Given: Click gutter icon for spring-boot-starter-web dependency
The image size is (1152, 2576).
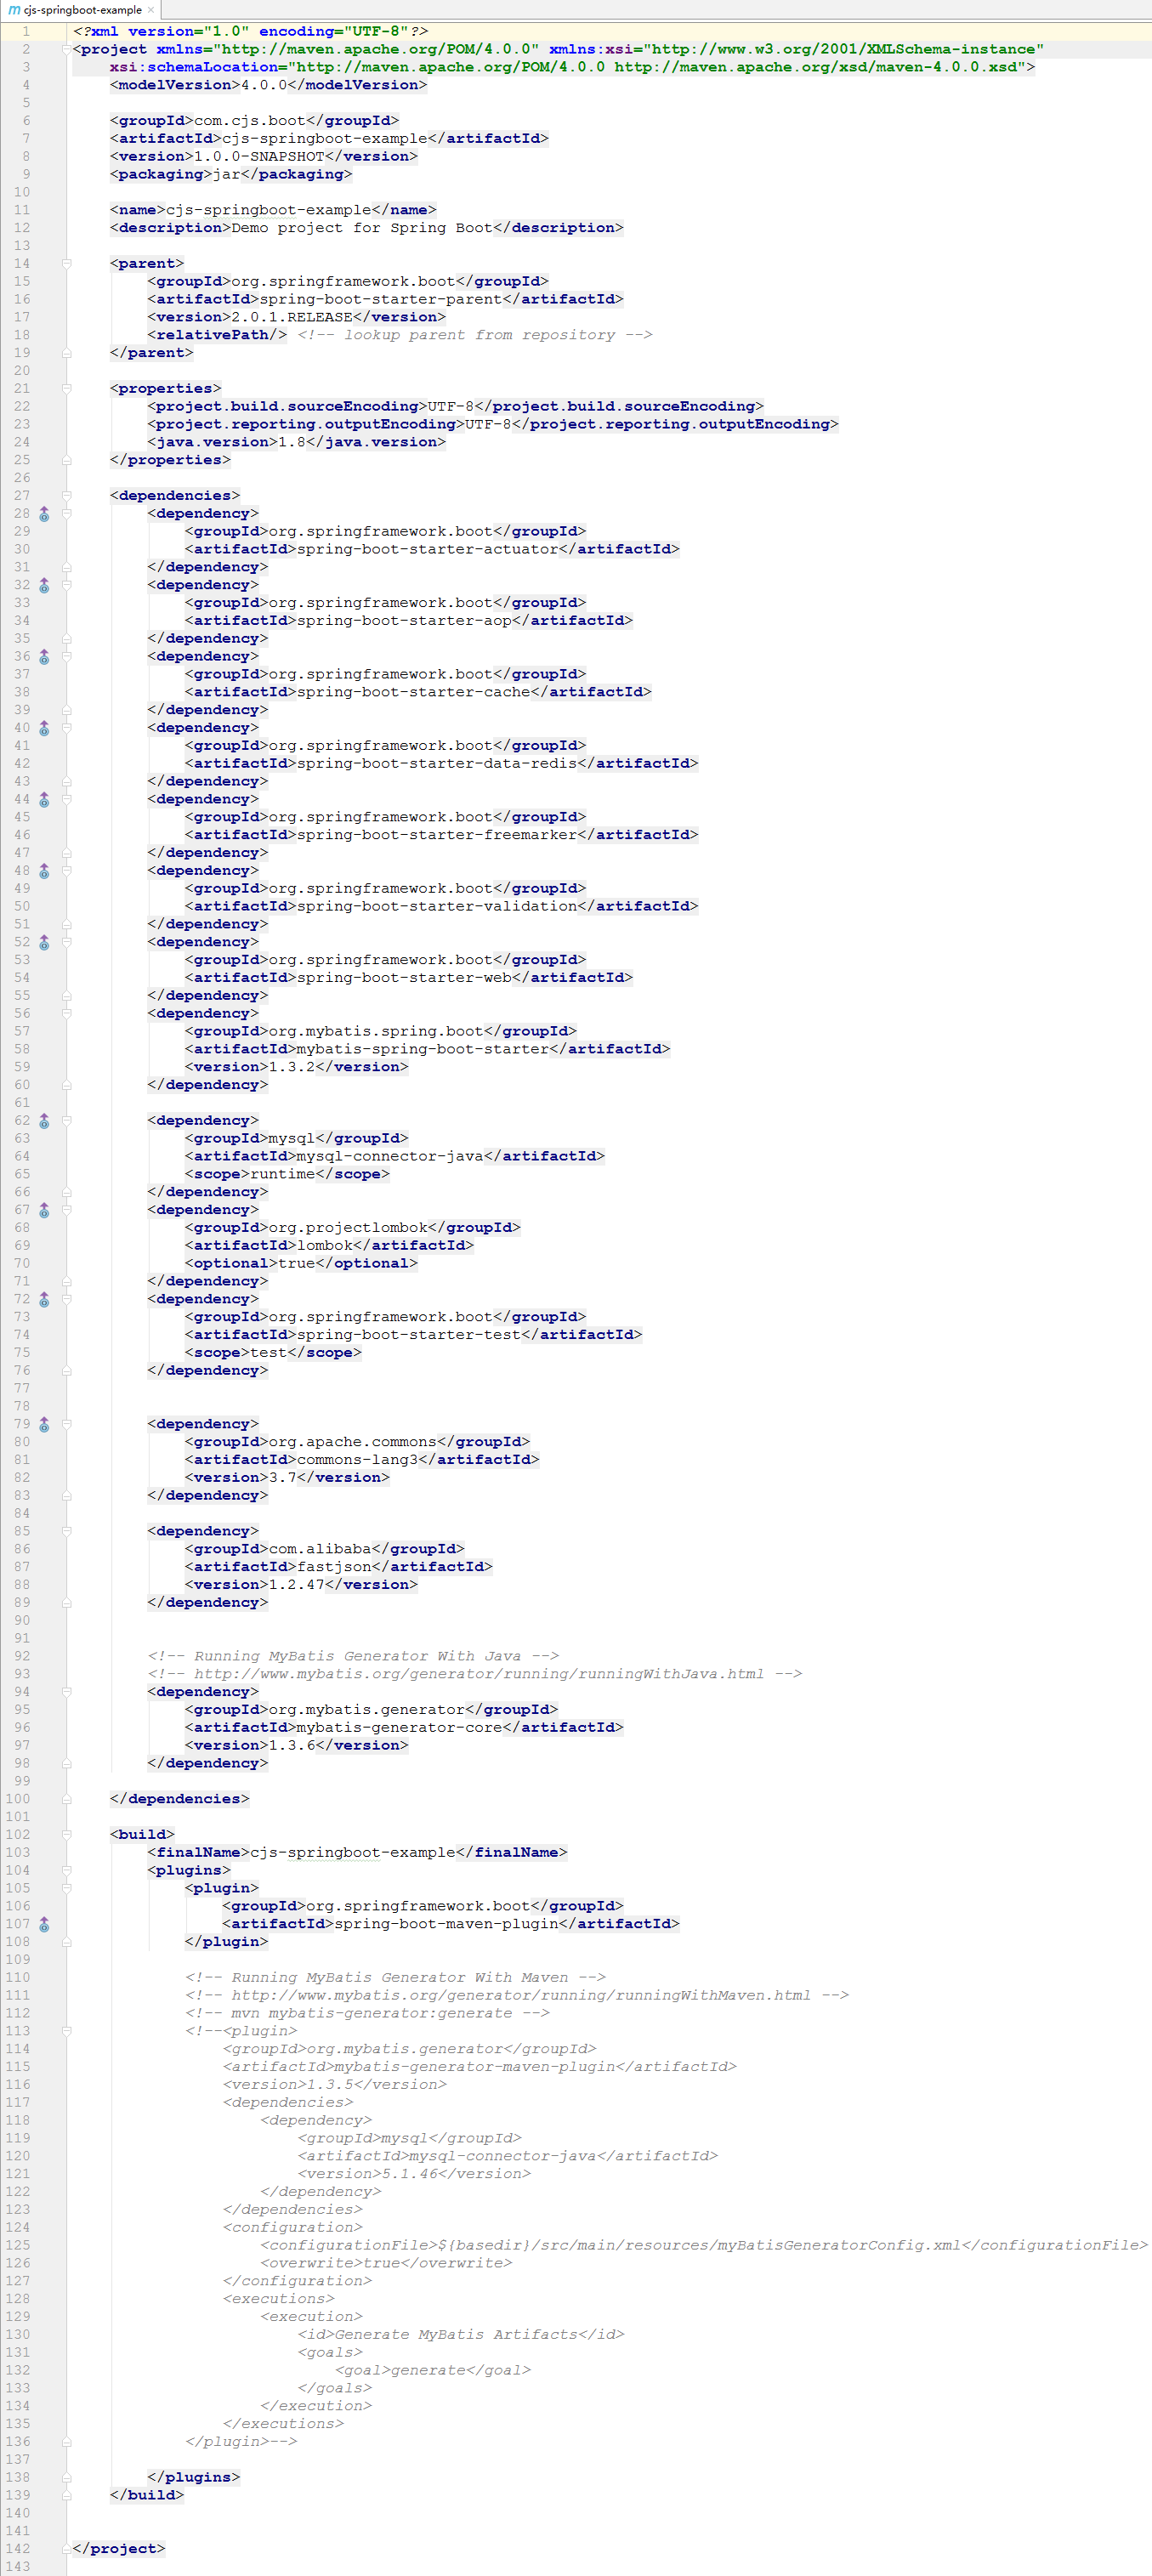Looking at the screenshot, I should pos(44,942).
